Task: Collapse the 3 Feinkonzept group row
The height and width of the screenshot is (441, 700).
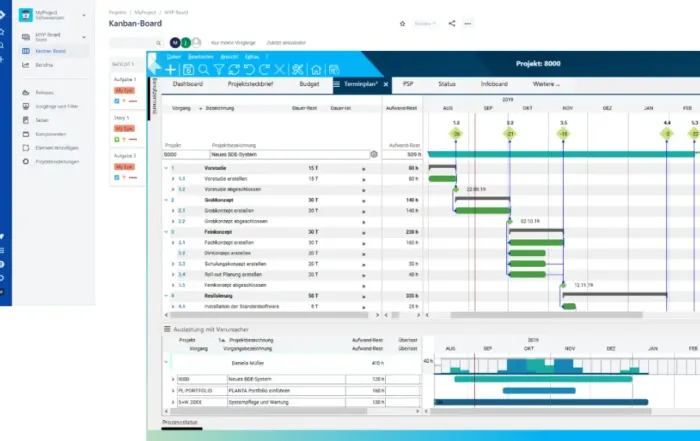Action: click(x=166, y=232)
